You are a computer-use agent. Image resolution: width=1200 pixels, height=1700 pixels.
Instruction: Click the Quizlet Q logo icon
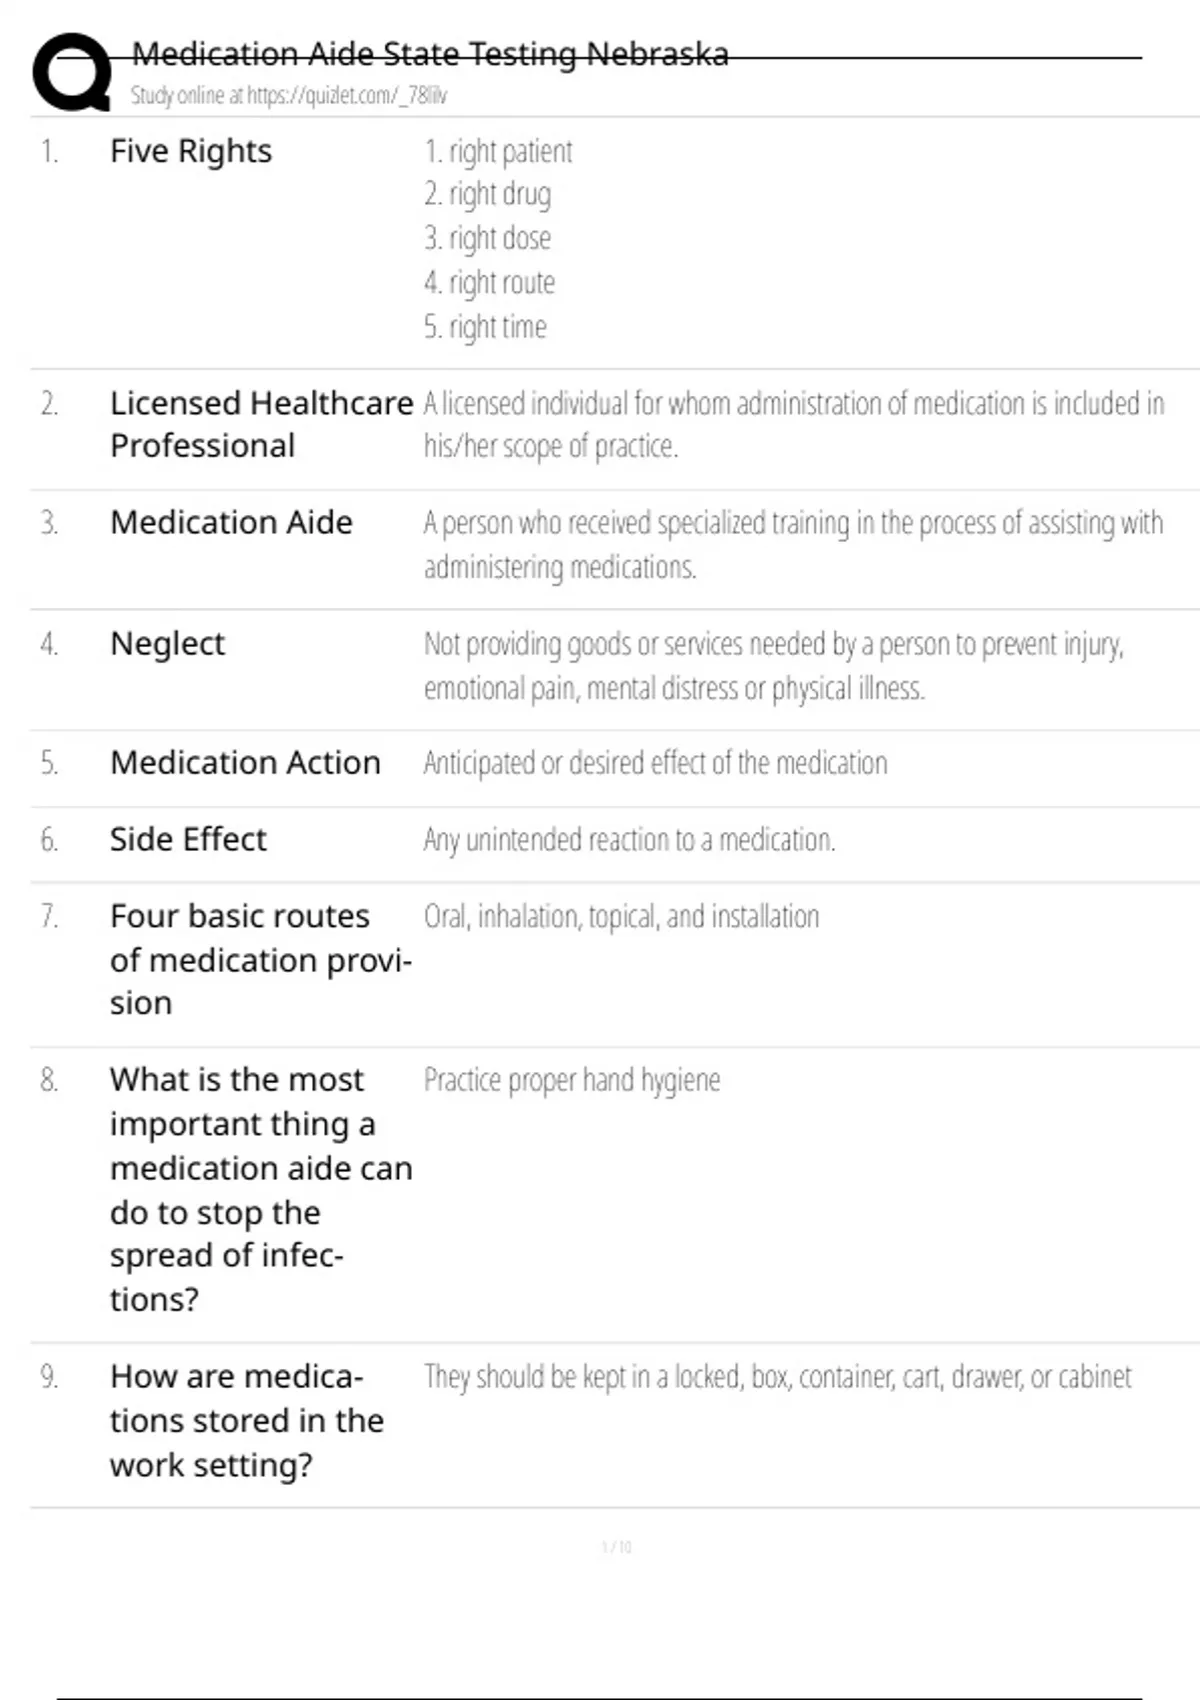click(72, 72)
